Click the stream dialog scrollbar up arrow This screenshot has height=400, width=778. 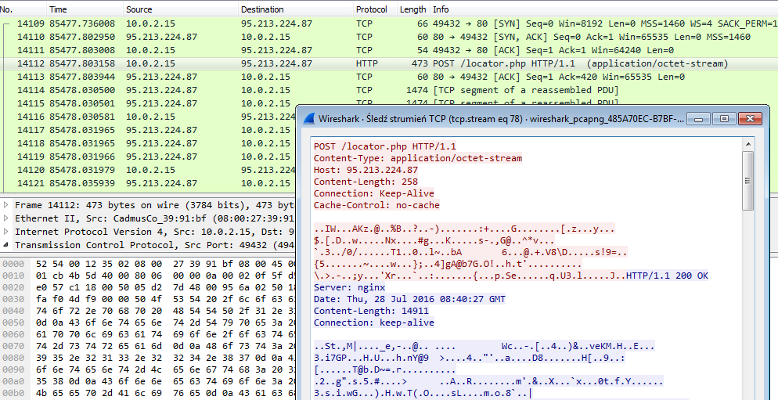click(x=748, y=146)
